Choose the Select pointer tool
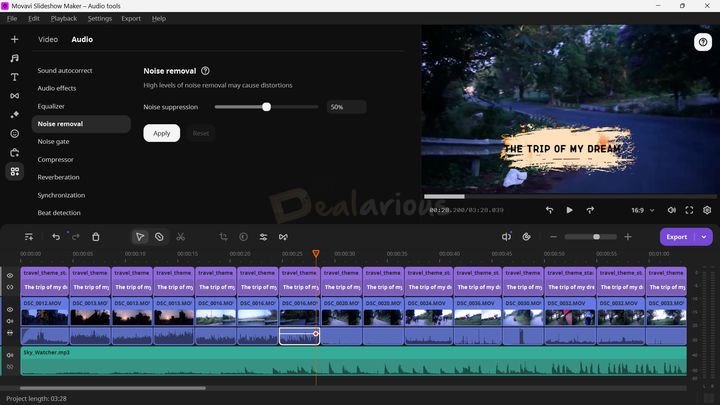720x405 pixels. 140,237
